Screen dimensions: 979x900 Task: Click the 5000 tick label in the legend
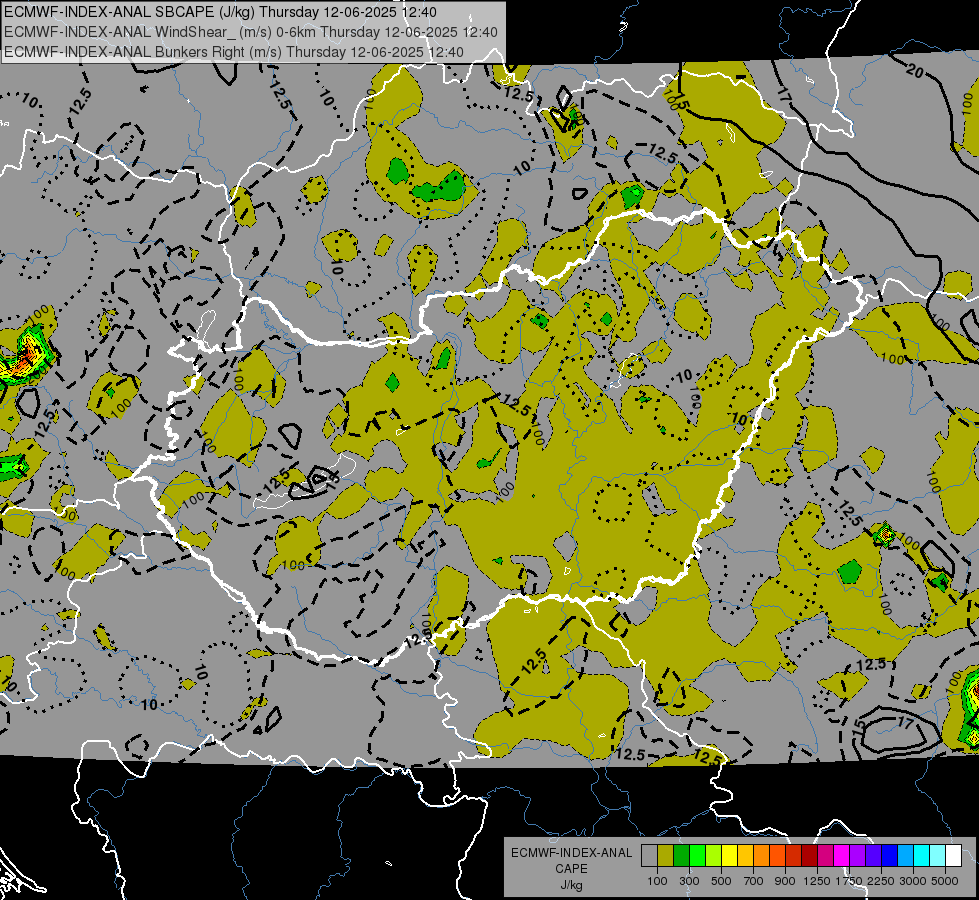(x=945, y=881)
